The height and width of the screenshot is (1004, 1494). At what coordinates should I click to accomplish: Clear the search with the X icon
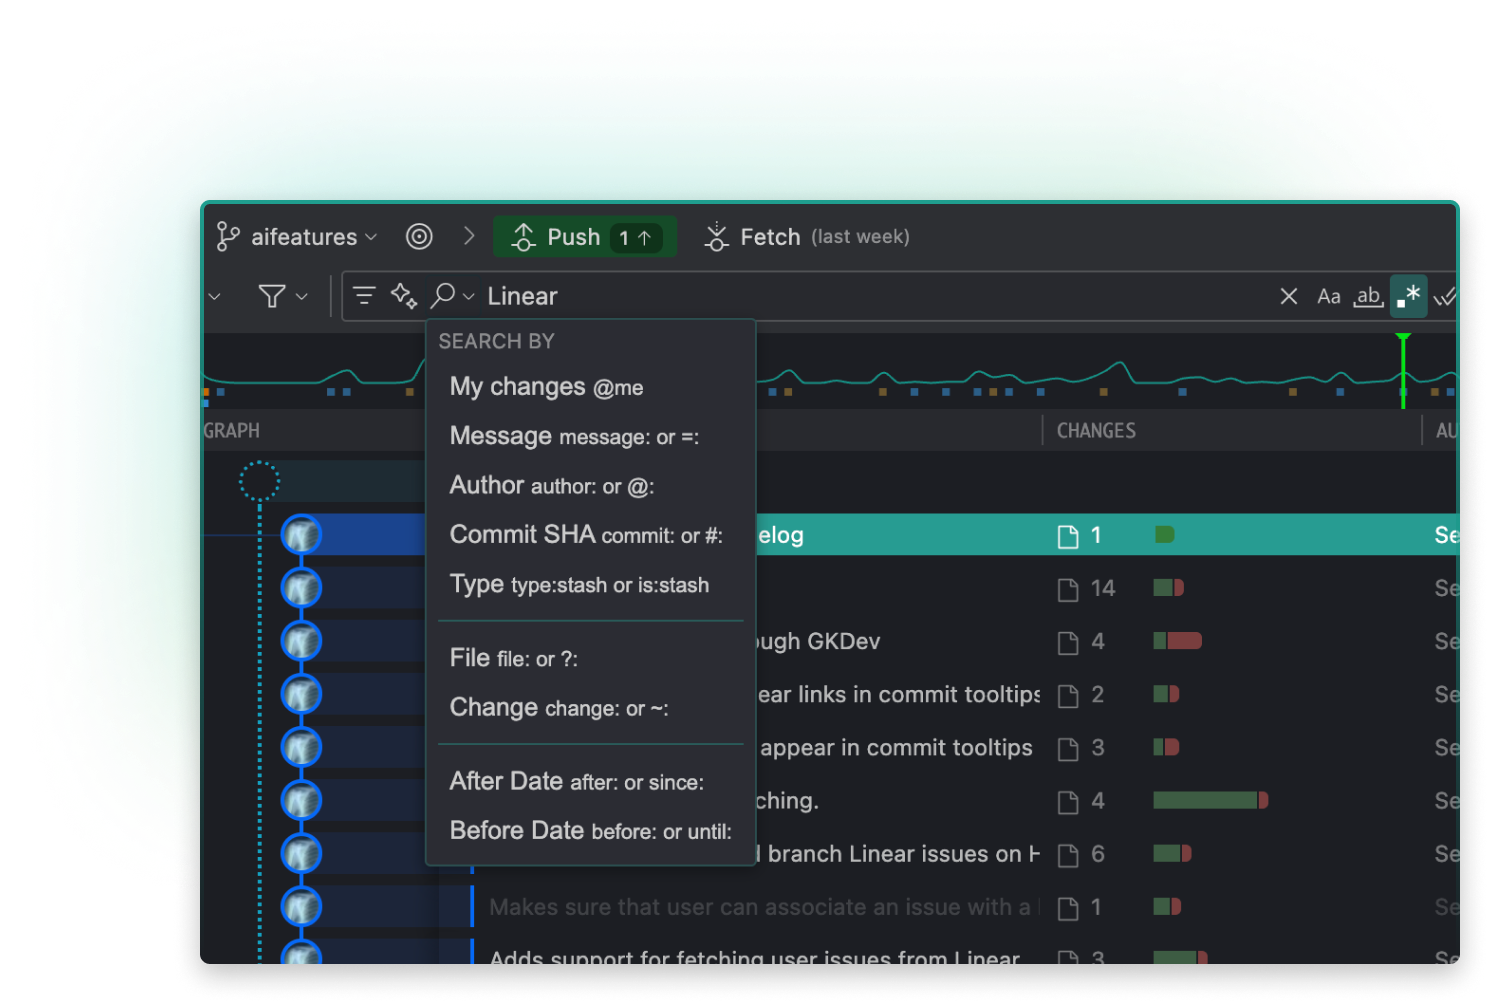pos(1288,296)
